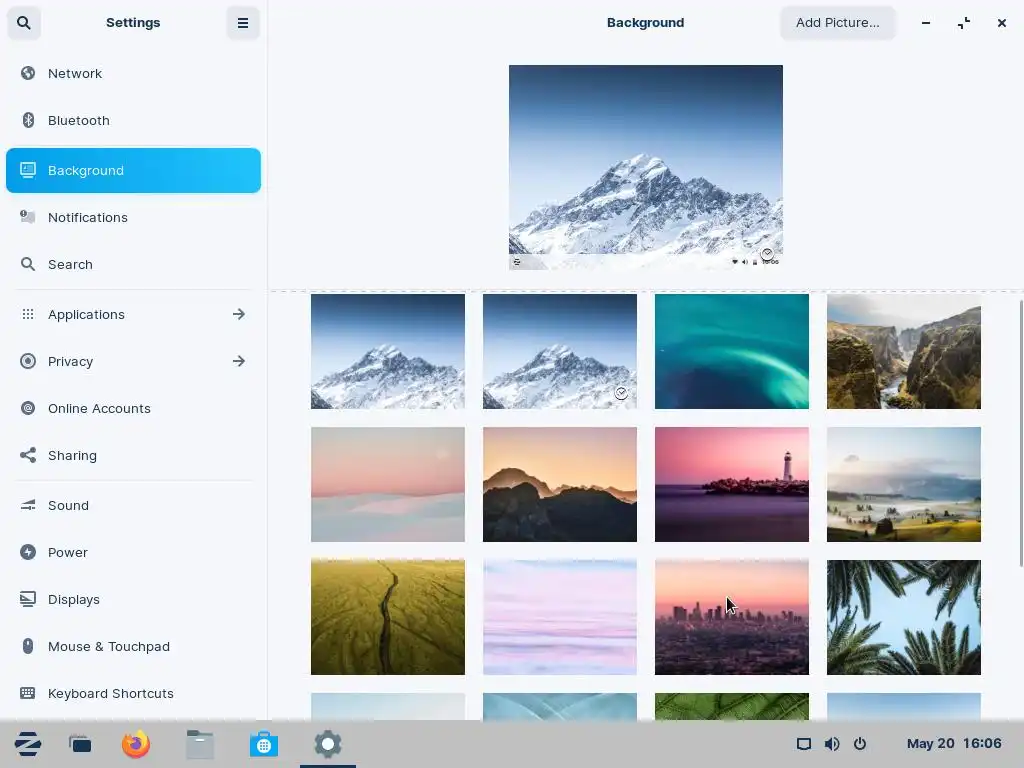Click the Notifications icon in sidebar
This screenshot has width=1024, height=768.
pos(27,217)
